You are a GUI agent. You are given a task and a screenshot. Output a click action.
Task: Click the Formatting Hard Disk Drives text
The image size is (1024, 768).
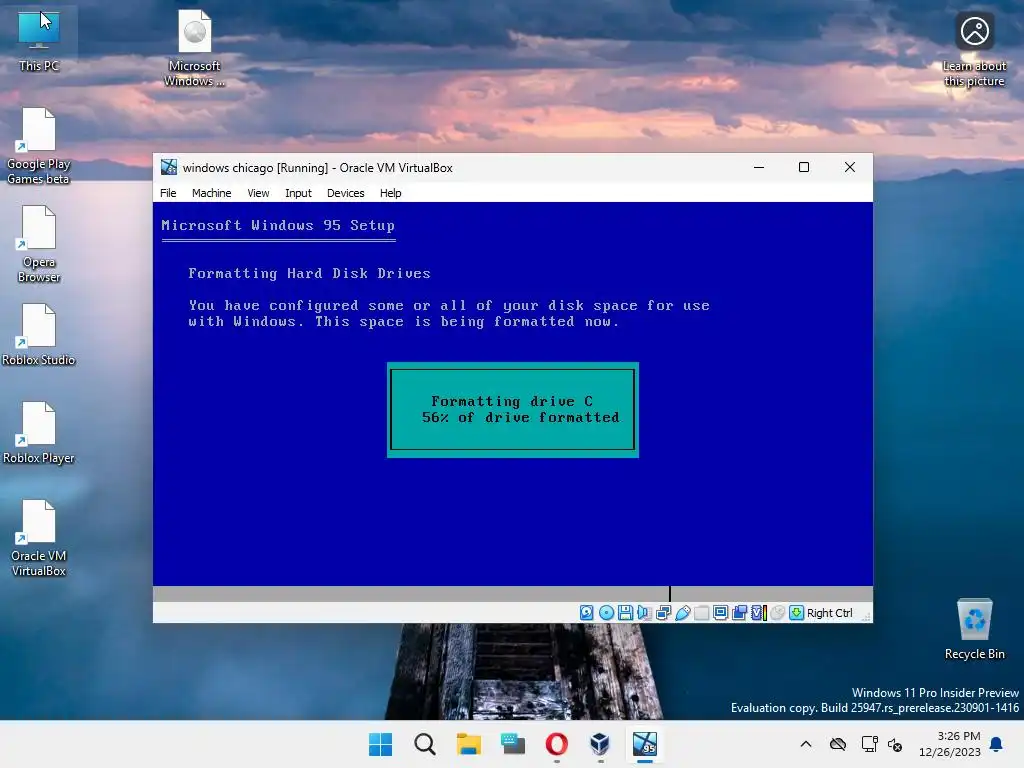coord(310,273)
